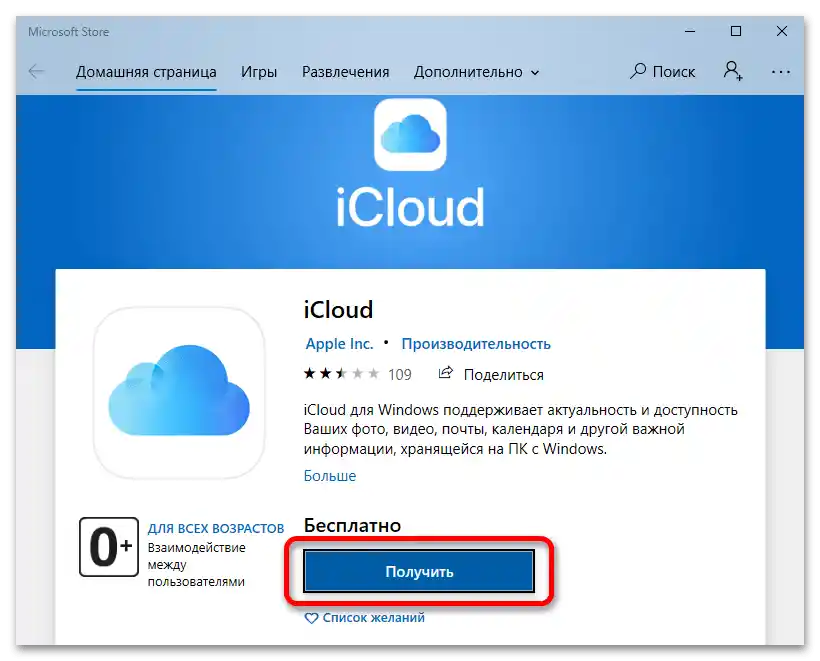Add to Список желаний

pos(373,618)
